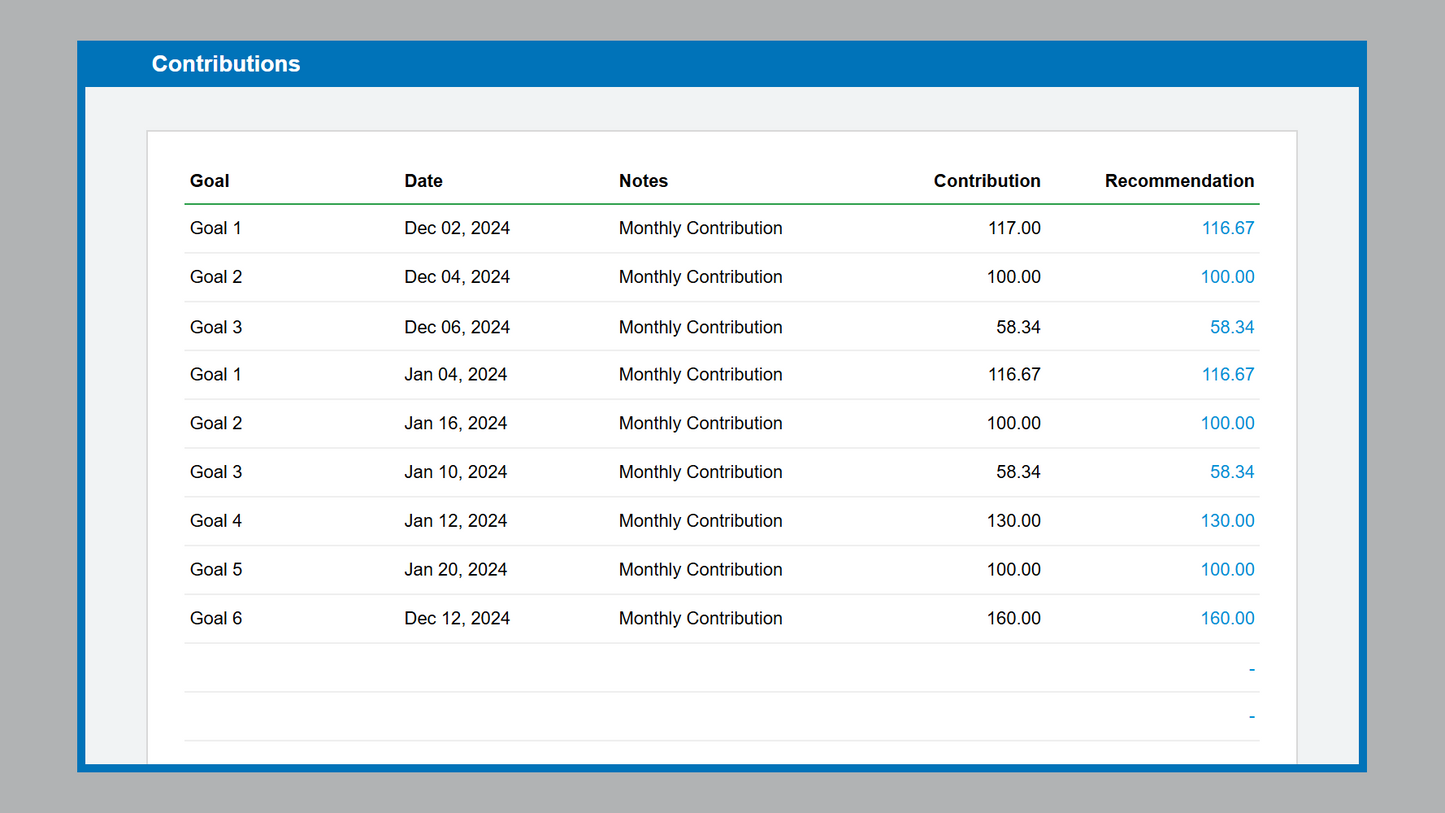Click Monthly Contribution note in Goal 6 row
This screenshot has height=813, width=1445.
[x=701, y=619]
